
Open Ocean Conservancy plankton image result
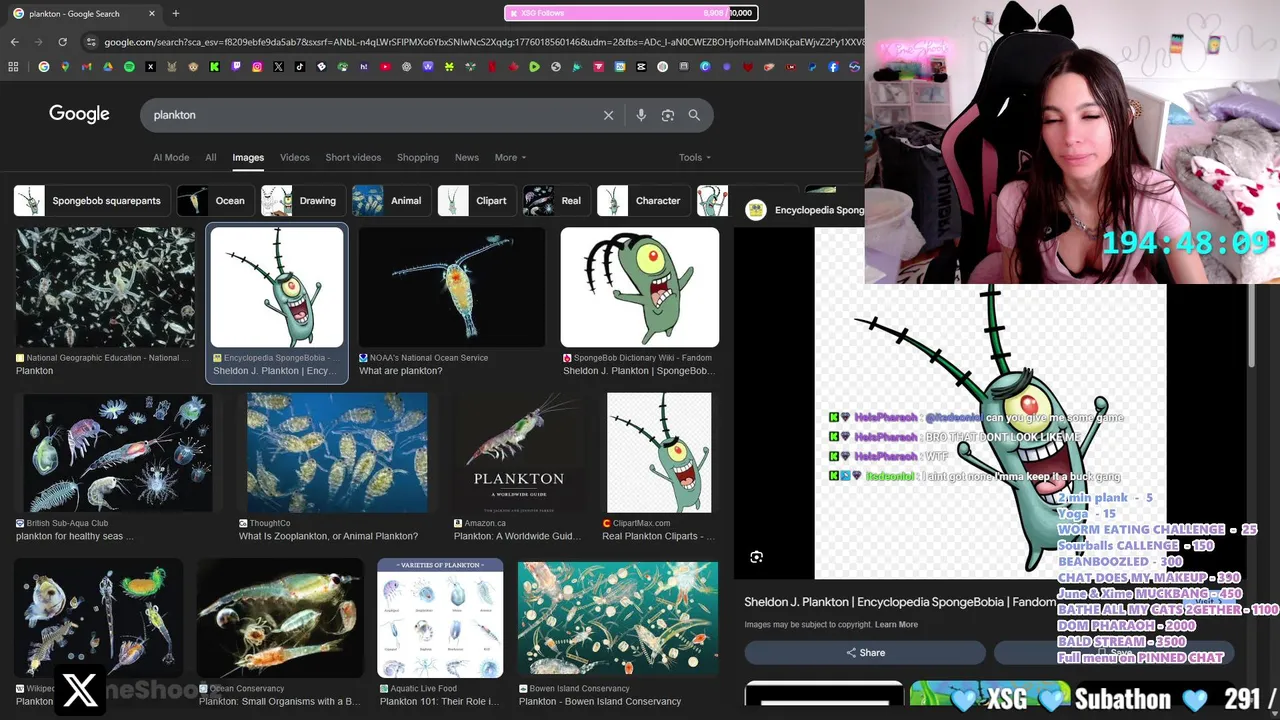tap(280, 618)
